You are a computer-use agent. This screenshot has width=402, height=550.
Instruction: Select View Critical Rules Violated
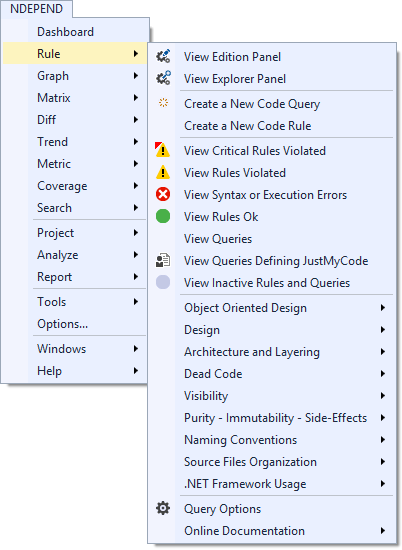(255, 151)
